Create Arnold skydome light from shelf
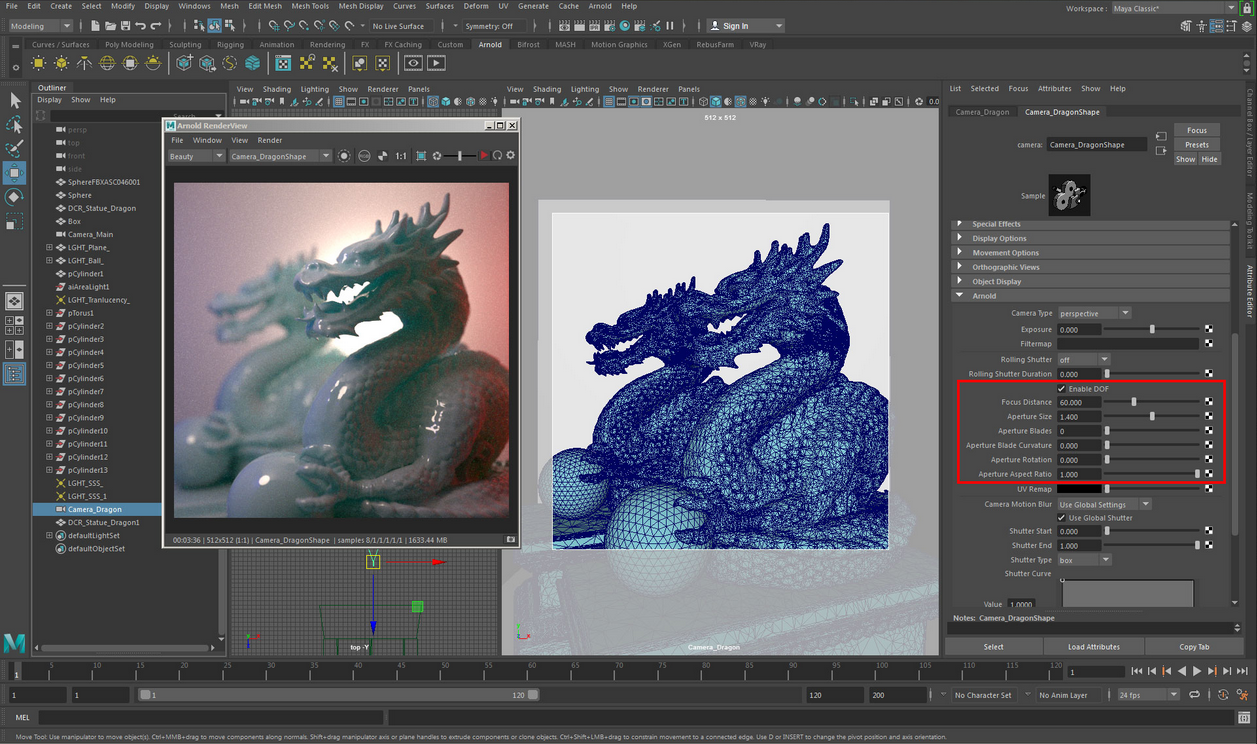Screen dimensions: 1257x744 point(107,63)
